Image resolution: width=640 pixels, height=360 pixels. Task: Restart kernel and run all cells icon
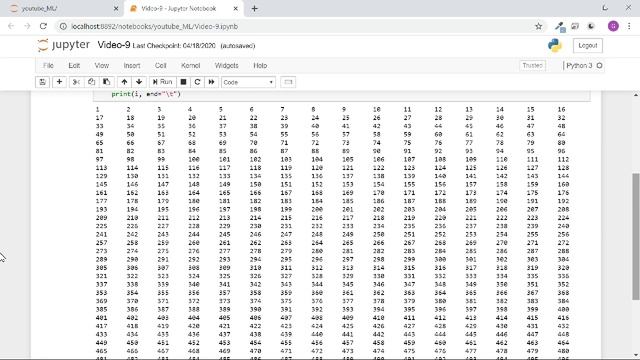pyautogui.click(x=211, y=82)
